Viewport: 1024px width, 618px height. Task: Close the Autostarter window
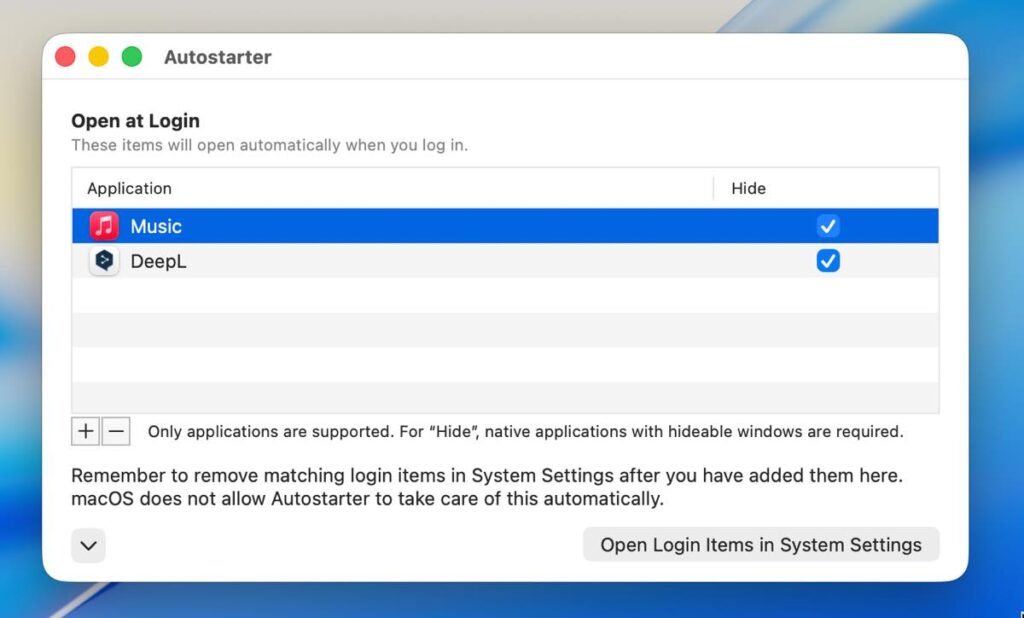(65, 57)
